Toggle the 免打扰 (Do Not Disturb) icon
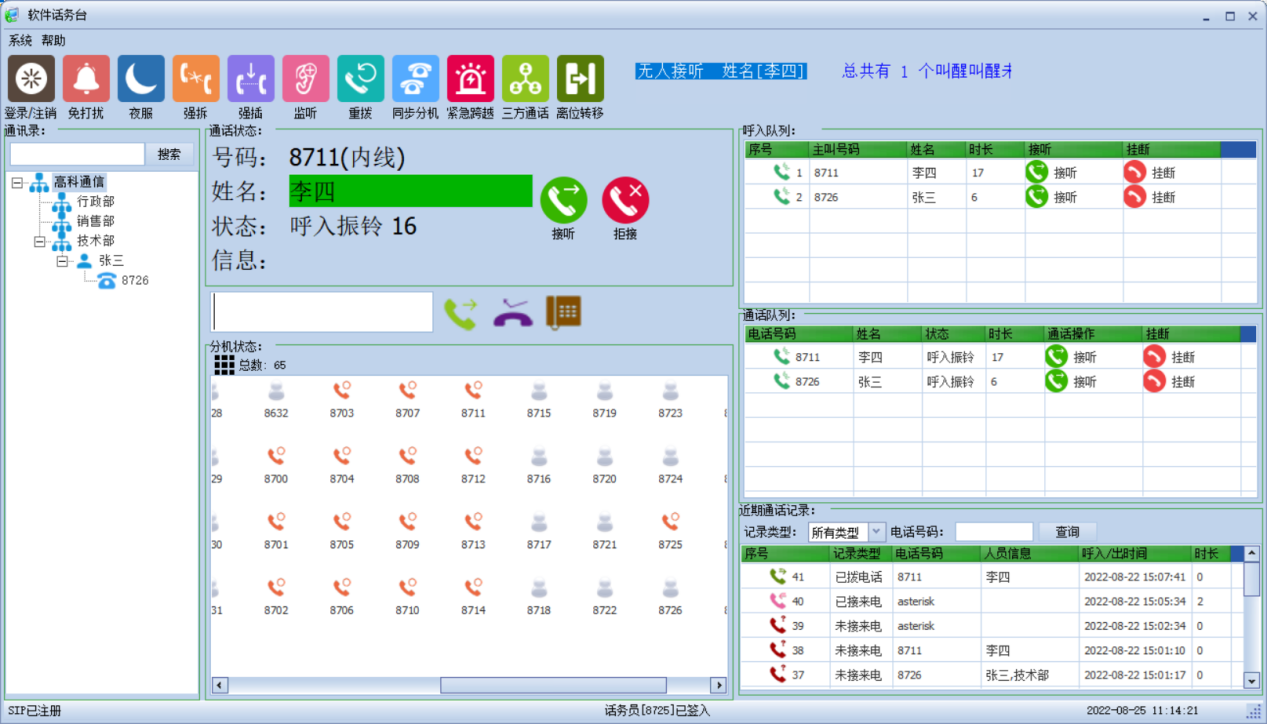 [x=85, y=78]
